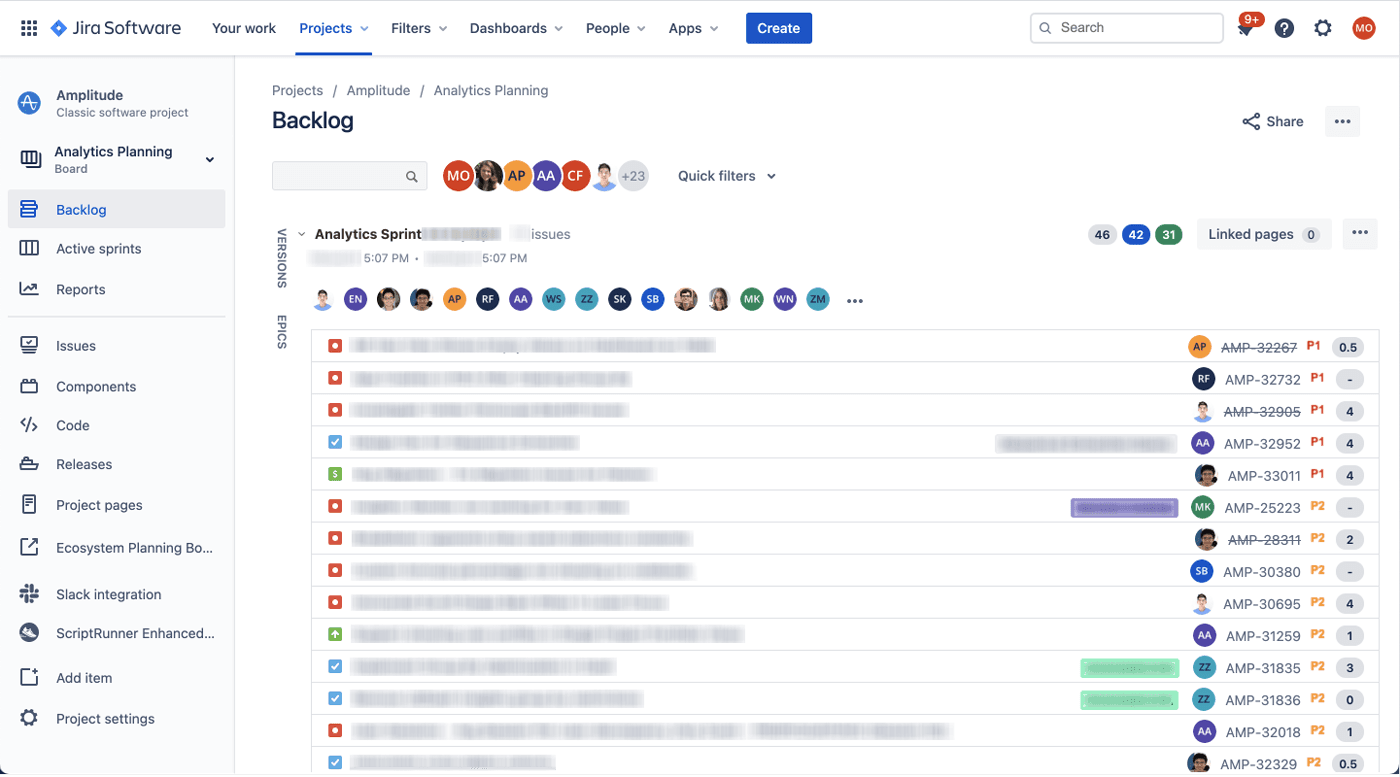Screen dimensions: 1400x777
Task: Click the help question mark icon
Action: [x=1284, y=28]
